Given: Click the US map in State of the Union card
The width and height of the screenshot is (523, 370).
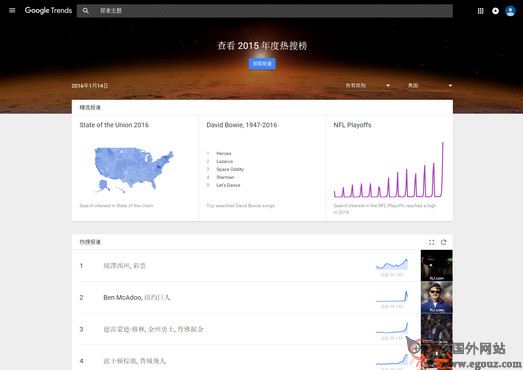Looking at the screenshot, I should [134, 170].
